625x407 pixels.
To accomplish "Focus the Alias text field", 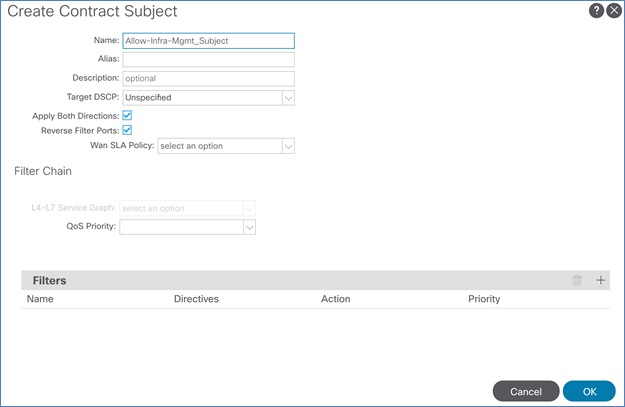I will tap(207, 59).
